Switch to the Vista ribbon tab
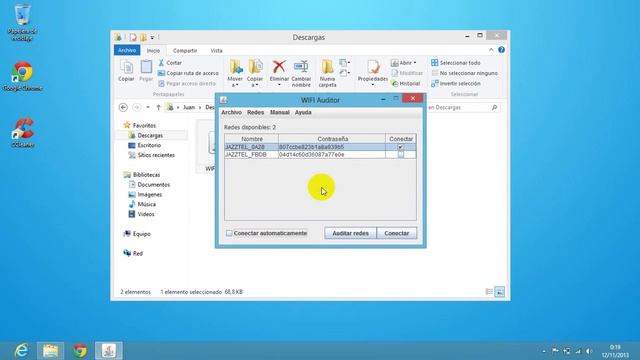Image resolution: width=640 pixels, height=360 pixels. pyautogui.click(x=216, y=51)
